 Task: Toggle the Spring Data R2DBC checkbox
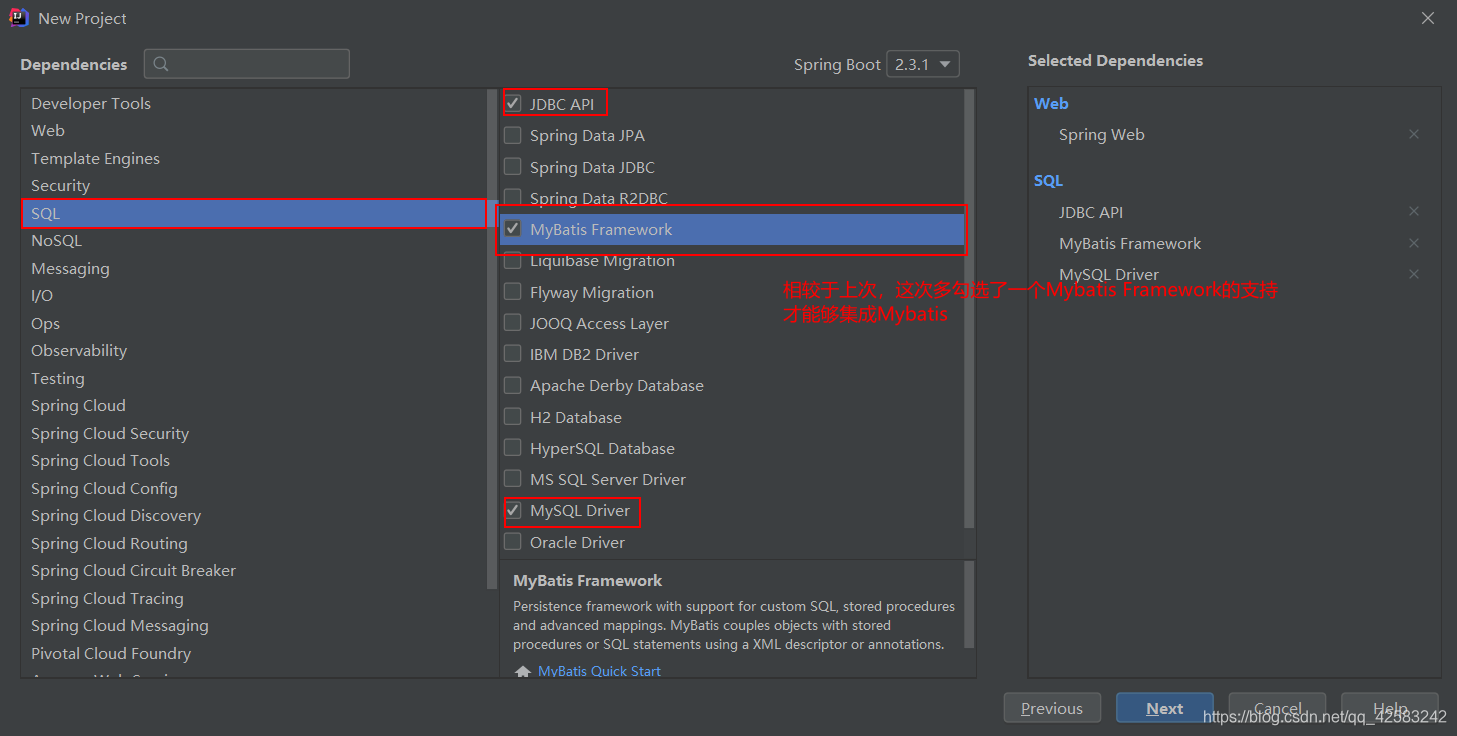coord(513,198)
